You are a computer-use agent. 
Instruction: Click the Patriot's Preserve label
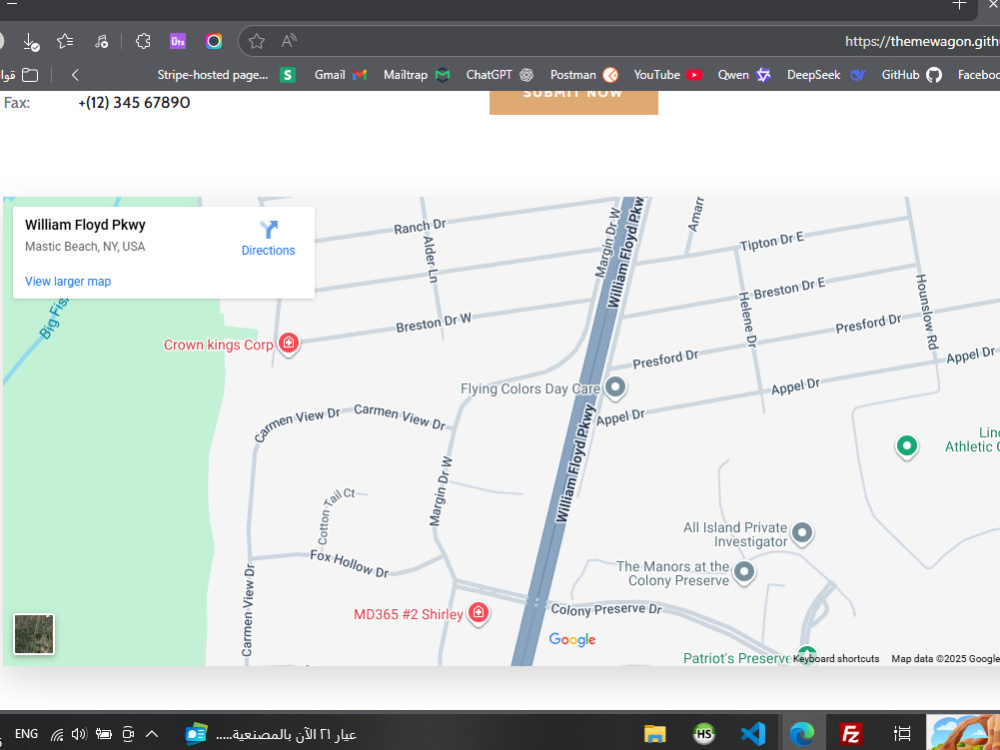[736, 658]
